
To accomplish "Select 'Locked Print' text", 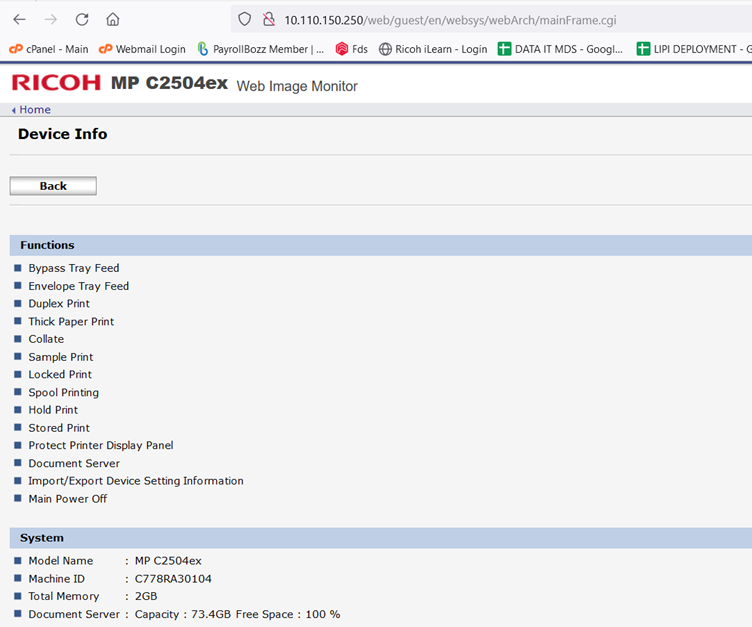I will [60, 375].
